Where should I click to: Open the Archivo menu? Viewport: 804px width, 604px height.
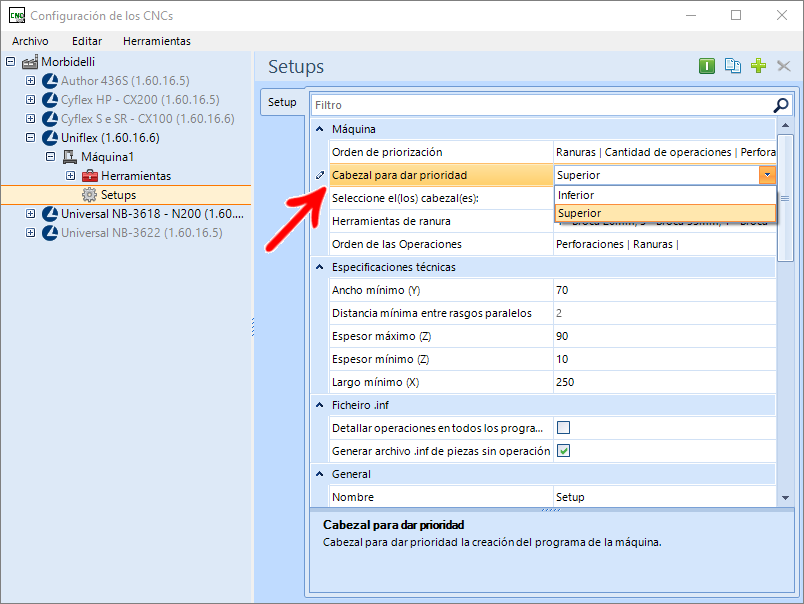coord(30,41)
